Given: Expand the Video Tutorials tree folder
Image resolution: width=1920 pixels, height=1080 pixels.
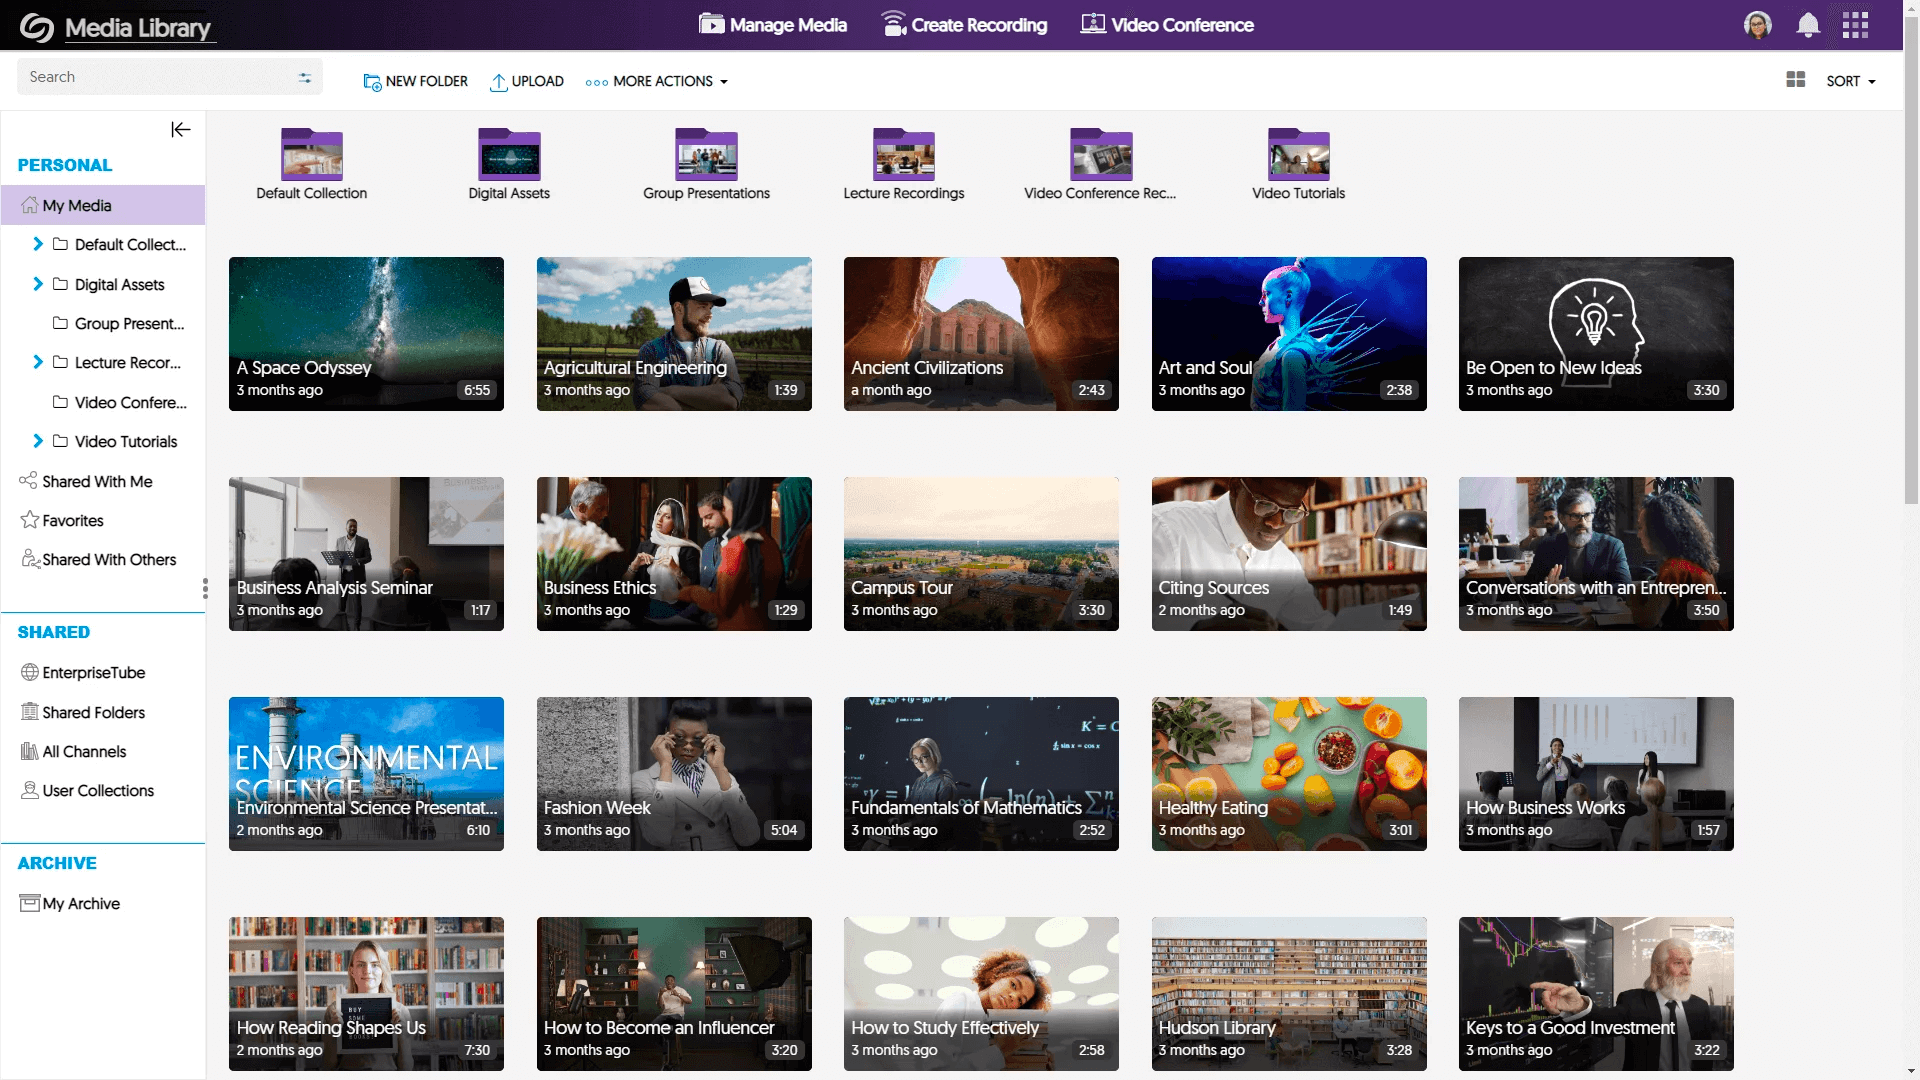Looking at the screenshot, I should [x=38, y=441].
